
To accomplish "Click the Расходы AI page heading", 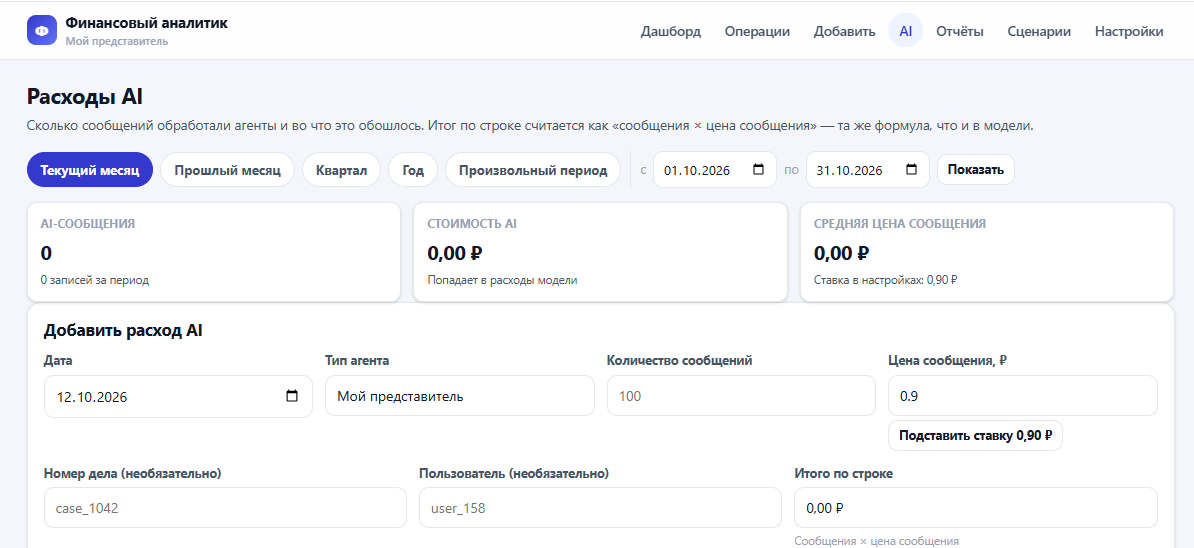I will click(x=85, y=97).
